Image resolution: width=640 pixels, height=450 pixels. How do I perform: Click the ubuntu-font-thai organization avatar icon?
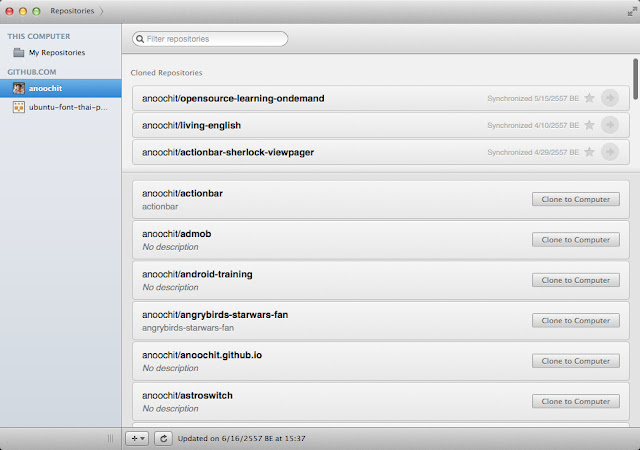[x=18, y=107]
